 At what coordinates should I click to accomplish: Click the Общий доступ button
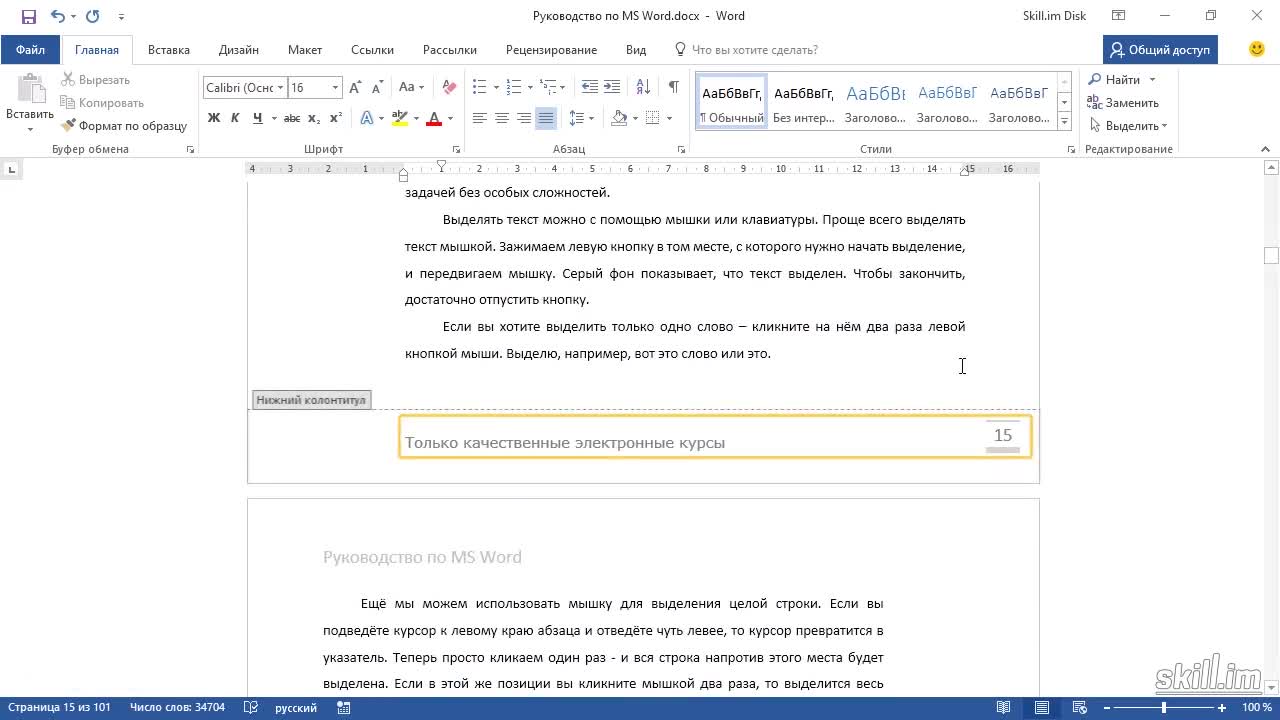tap(1160, 49)
